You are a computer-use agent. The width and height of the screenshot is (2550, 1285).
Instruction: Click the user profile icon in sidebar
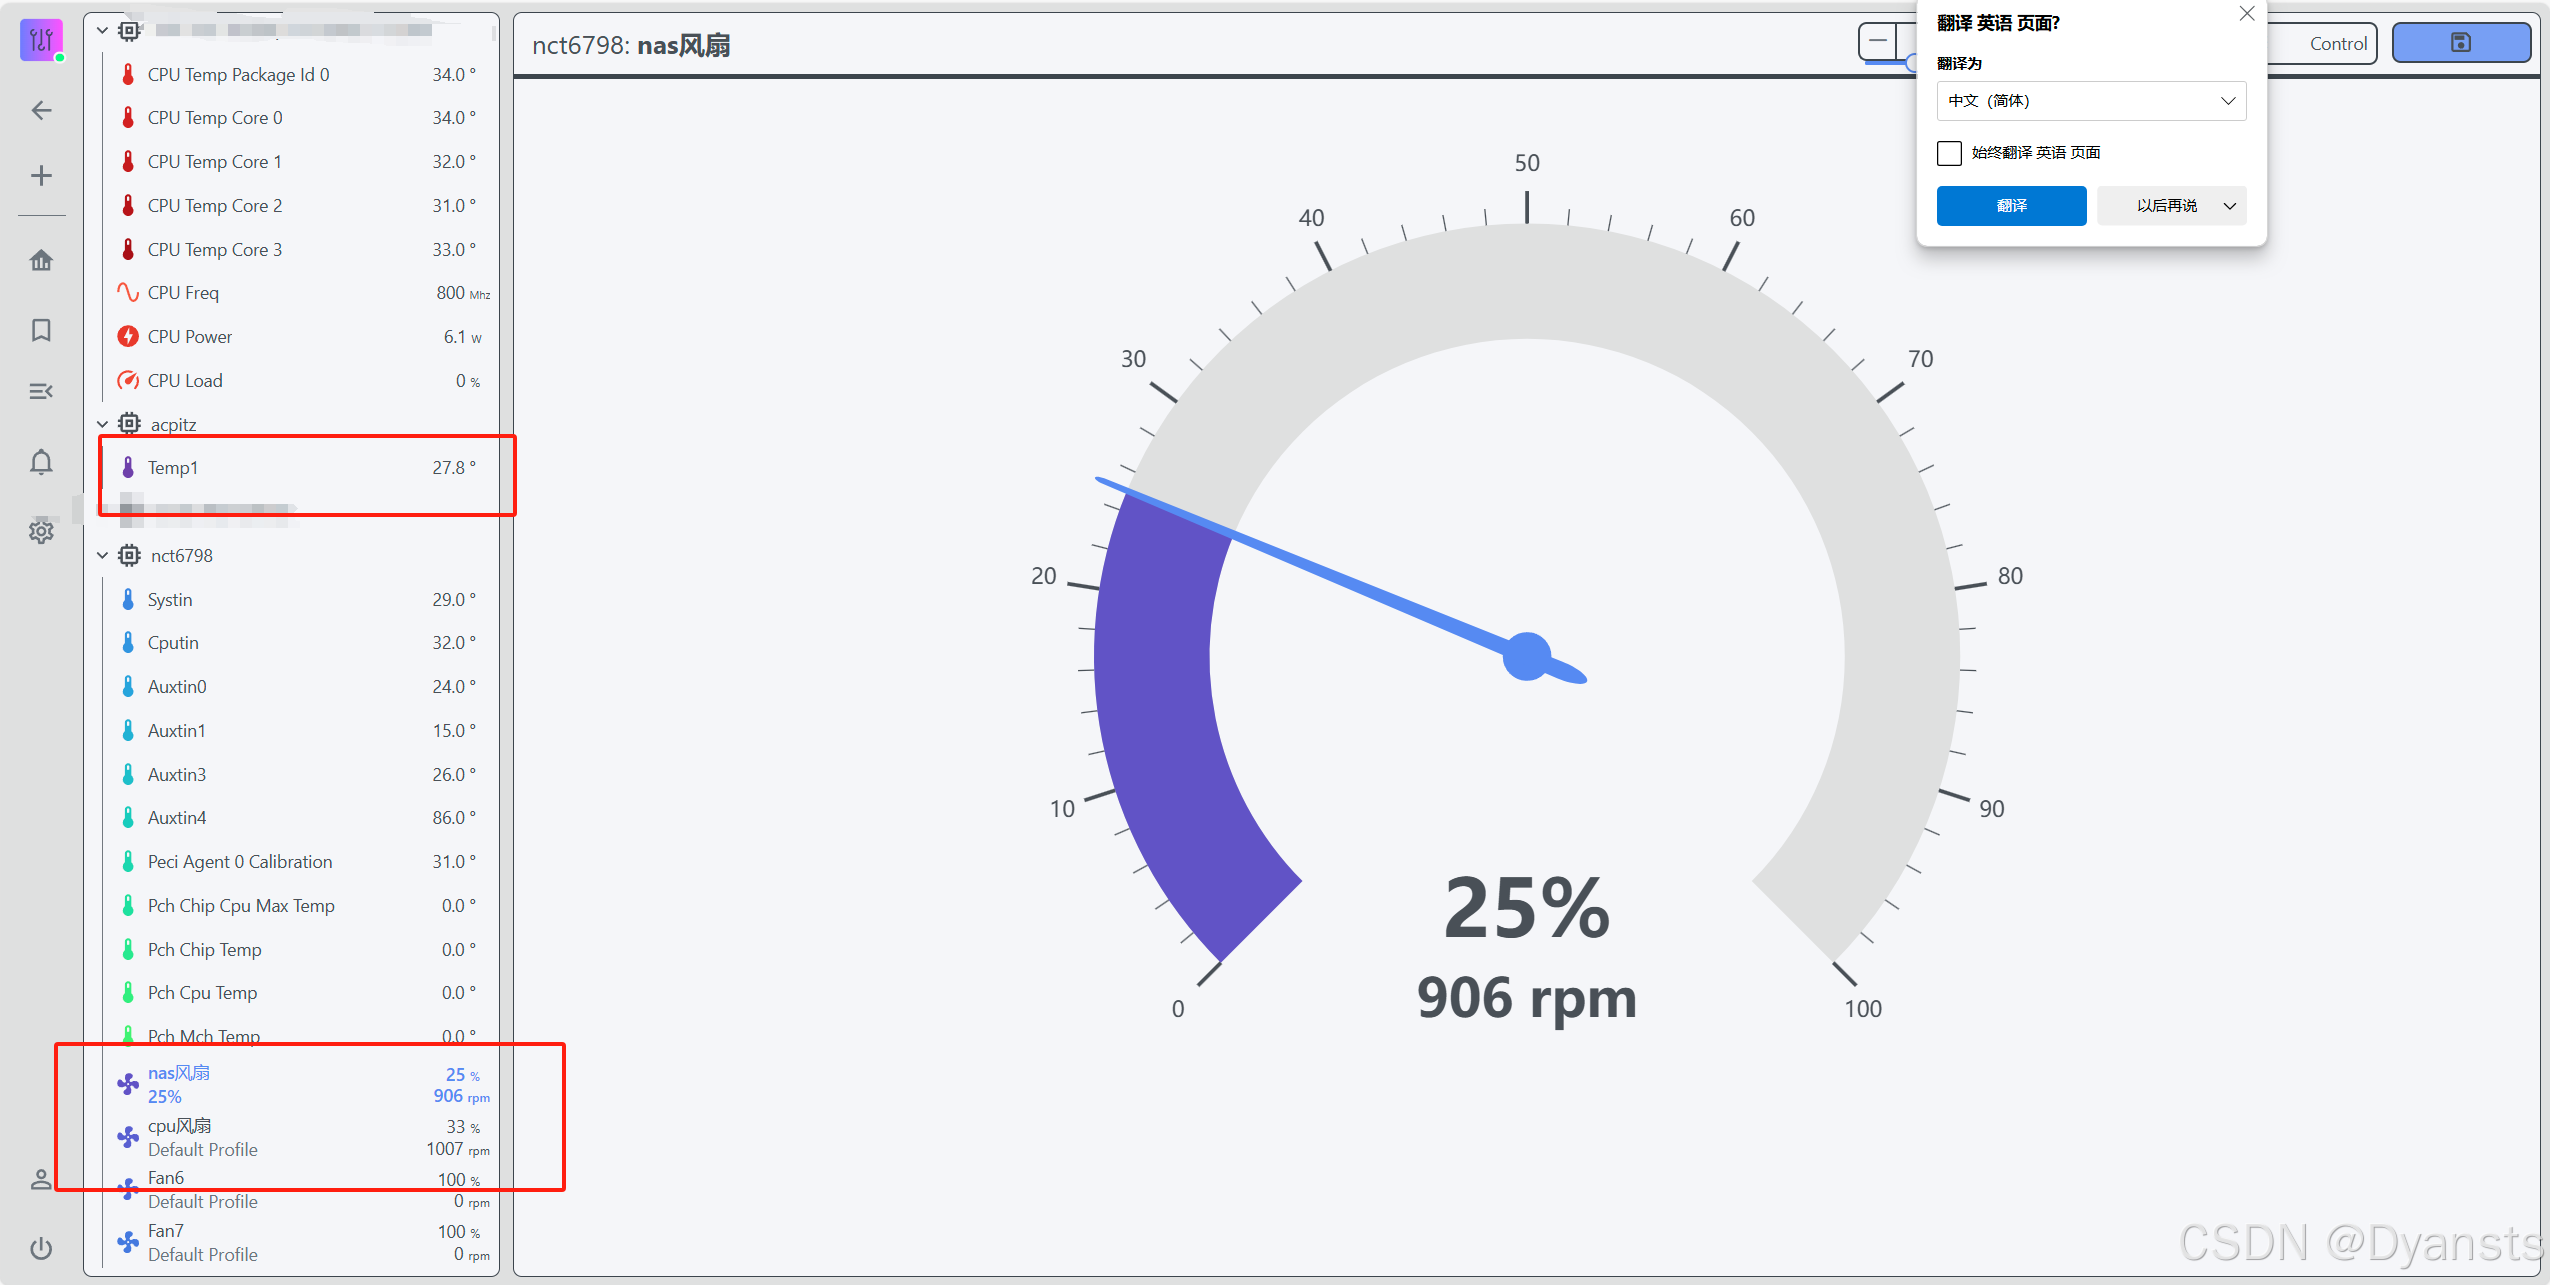tap(41, 1180)
